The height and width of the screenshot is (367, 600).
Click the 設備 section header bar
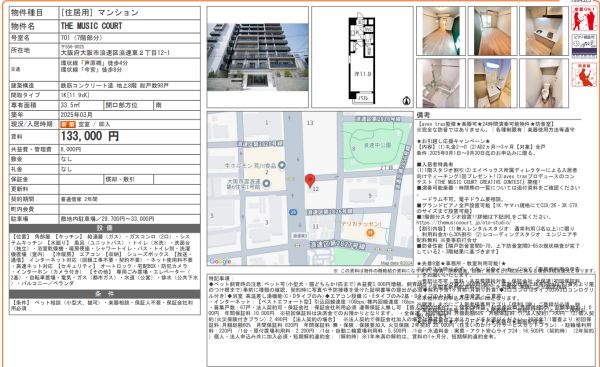coord(104,228)
